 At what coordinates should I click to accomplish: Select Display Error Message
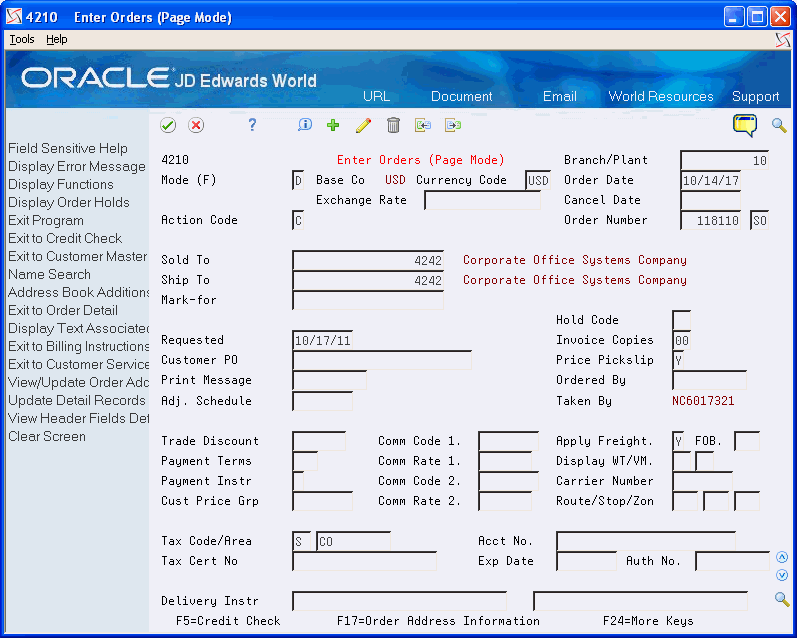click(x=77, y=167)
